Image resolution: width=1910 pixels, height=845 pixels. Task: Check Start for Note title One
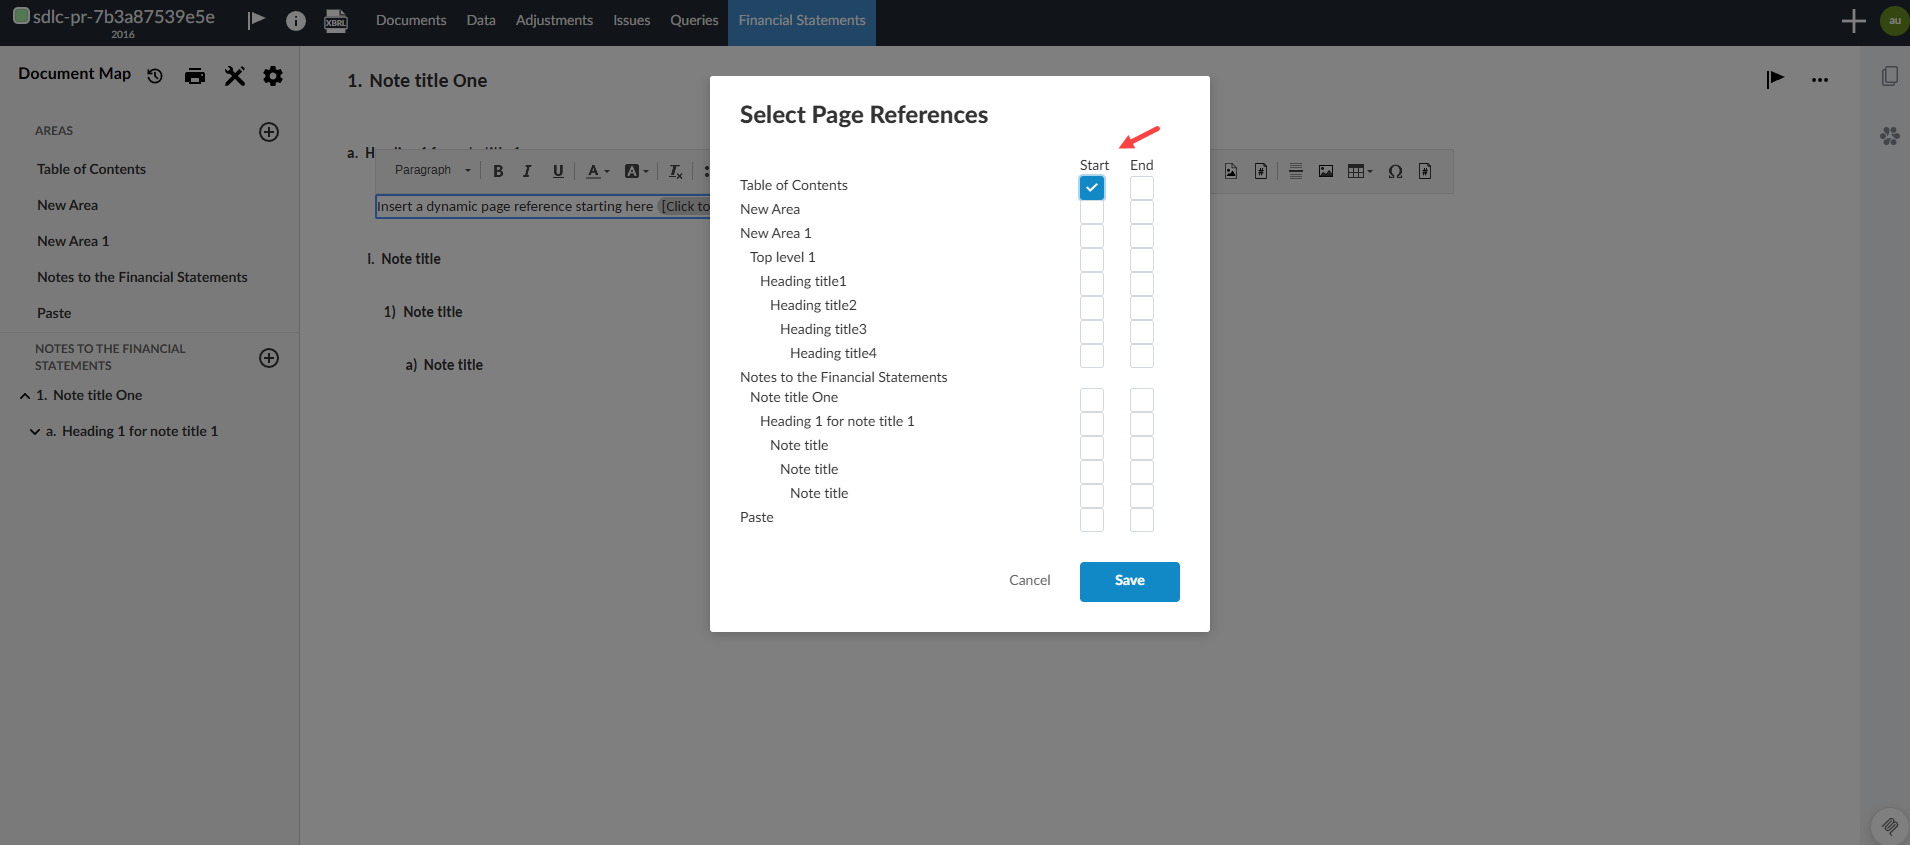pos(1092,400)
